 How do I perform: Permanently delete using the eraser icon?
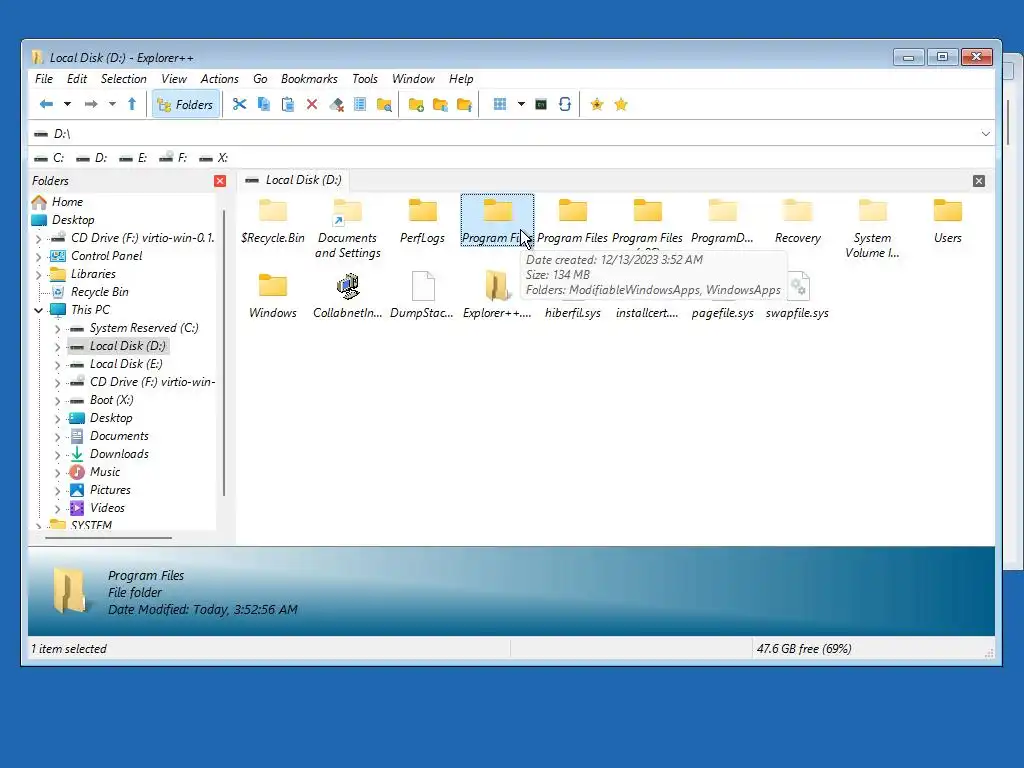point(336,104)
